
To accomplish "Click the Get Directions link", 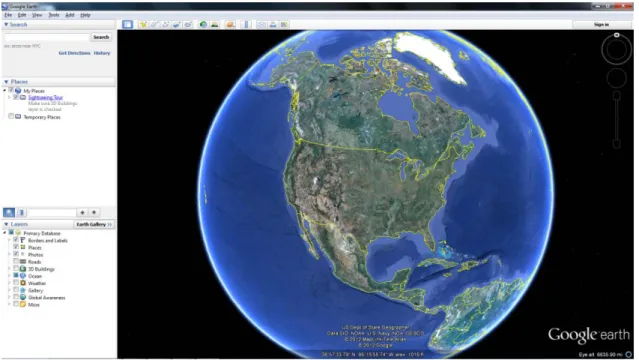I will [x=75, y=53].
